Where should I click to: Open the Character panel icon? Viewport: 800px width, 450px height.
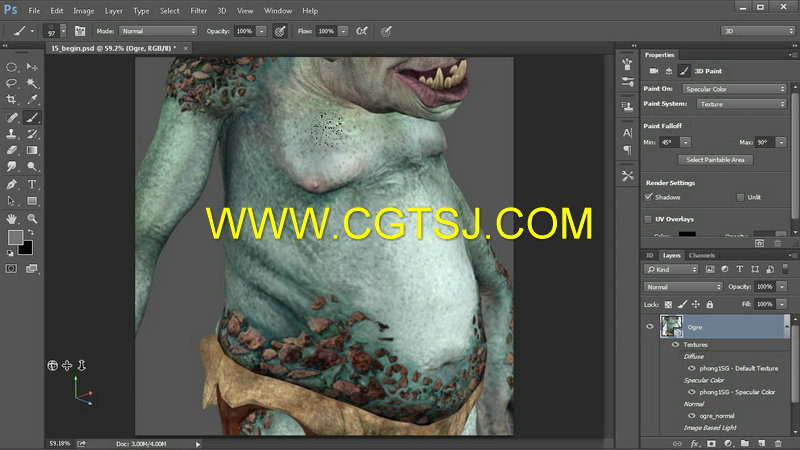(x=628, y=133)
